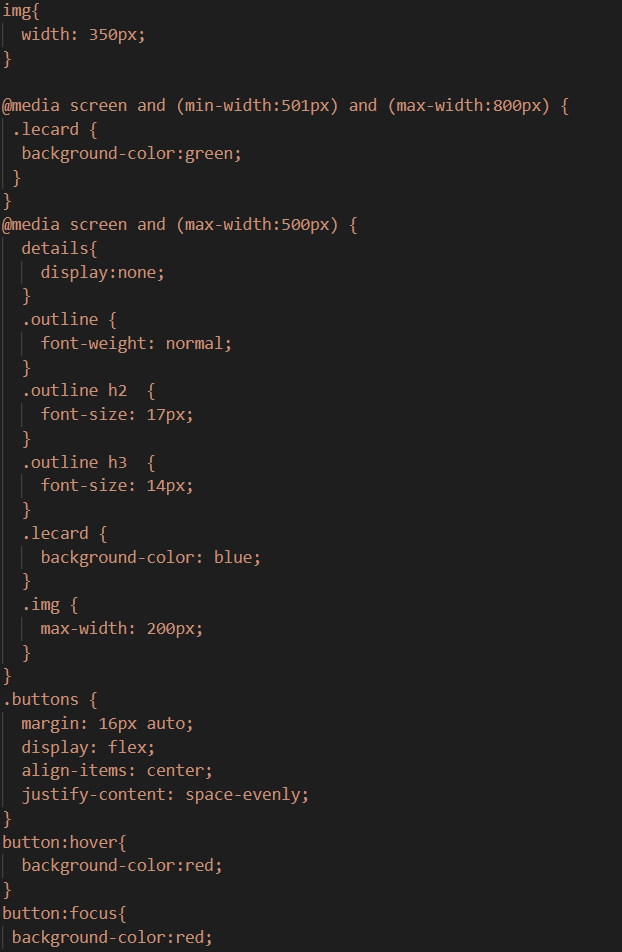Place cursor on background-color: blue line
This screenshot has width=622, height=952.
click(x=150, y=557)
